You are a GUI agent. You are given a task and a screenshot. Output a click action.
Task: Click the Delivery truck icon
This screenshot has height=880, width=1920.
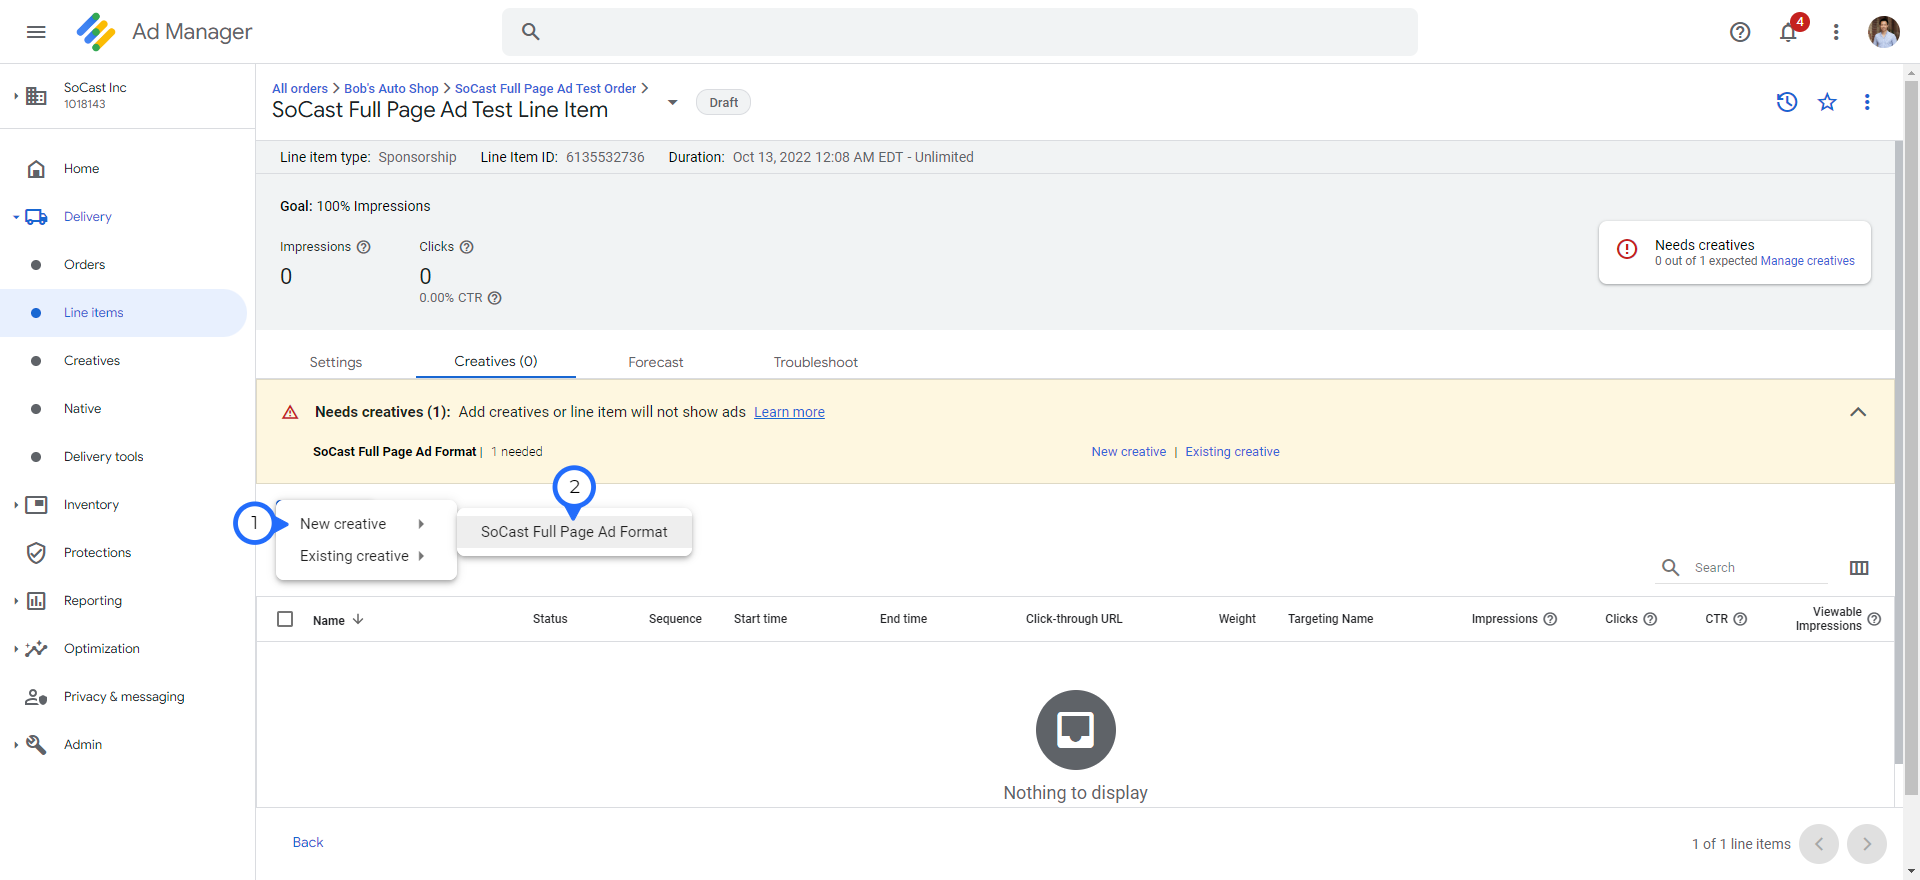click(36, 217)
